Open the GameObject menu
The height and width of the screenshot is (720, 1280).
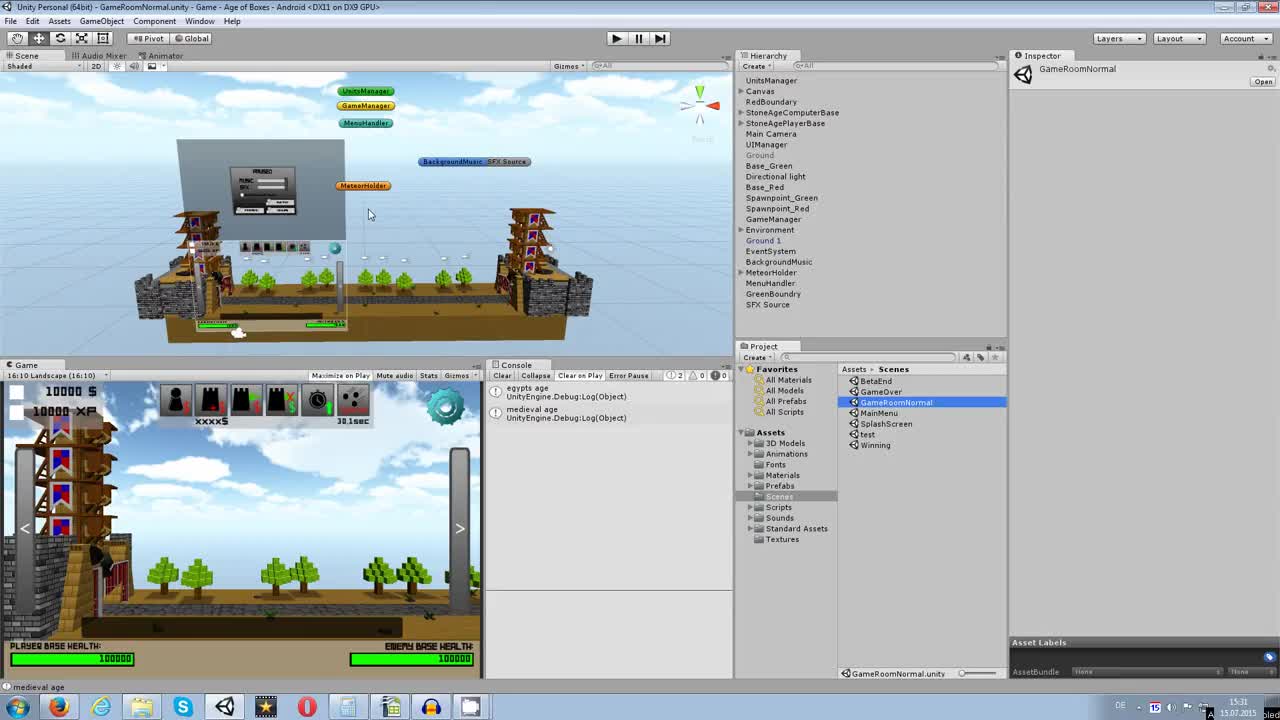click(101, 20)
